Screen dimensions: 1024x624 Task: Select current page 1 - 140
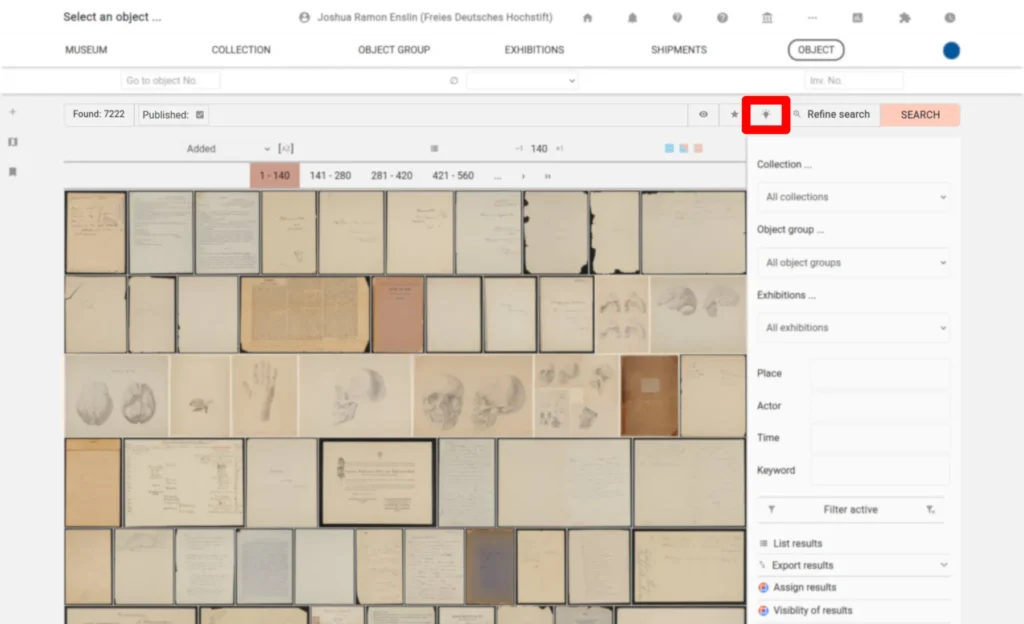tap(274, 176)
